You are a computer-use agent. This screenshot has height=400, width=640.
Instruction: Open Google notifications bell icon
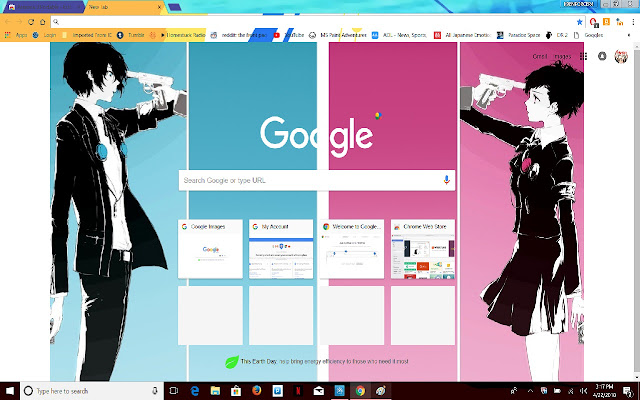click(602, 56)
